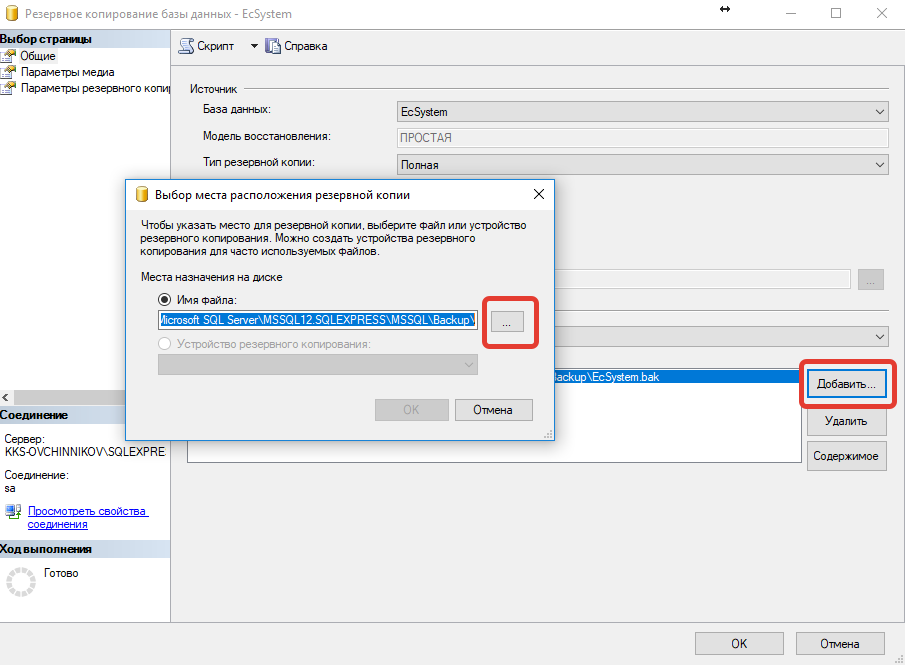Viewport: 905px width, 665px height.
Task: Expand the База данных EcSystem combo box
Action: point(642,111)
